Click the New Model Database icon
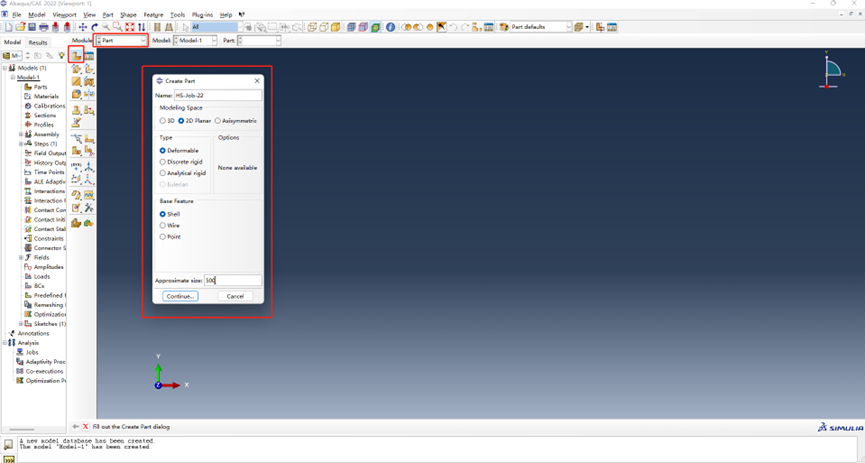The width and height of the screenshot is (865, 463). pyautogui.click(x=9, y=27)
